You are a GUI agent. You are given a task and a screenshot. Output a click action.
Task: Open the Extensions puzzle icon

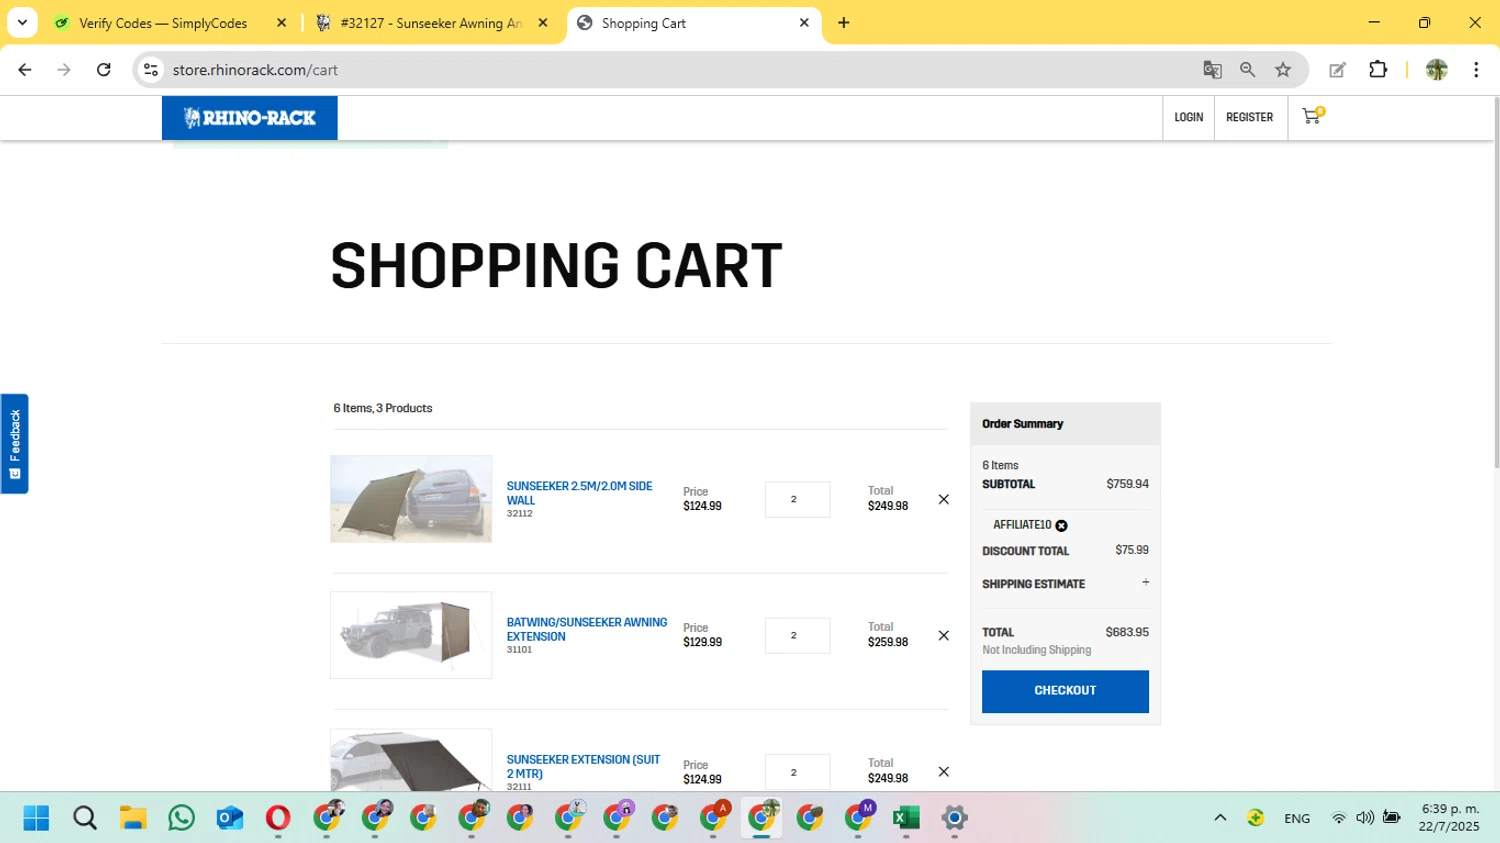(1378, 70)
